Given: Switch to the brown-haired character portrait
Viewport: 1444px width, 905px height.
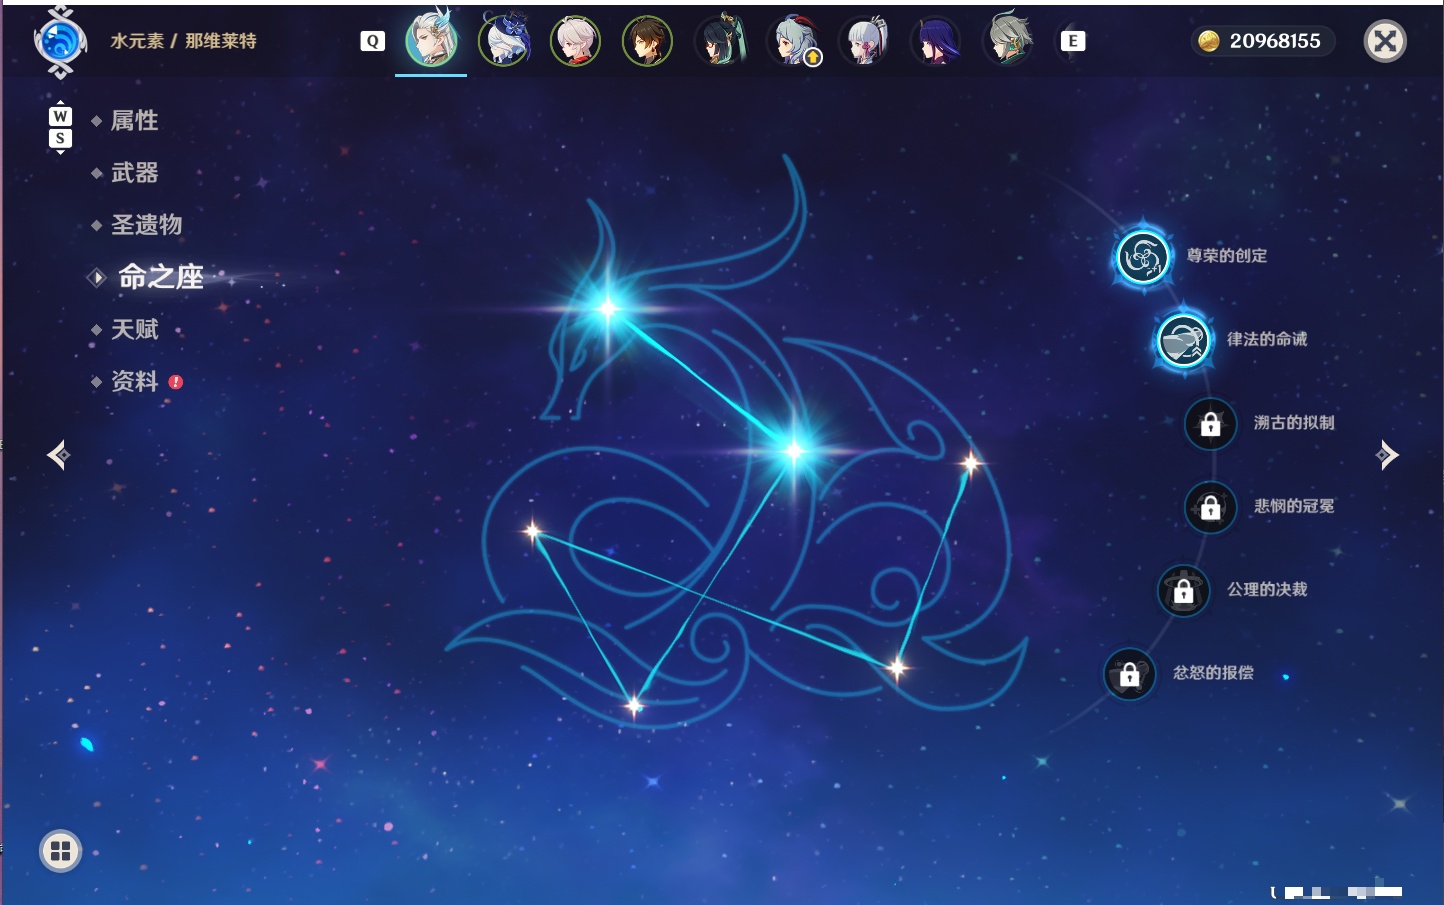Looking at the screenshot, I should 647,41.
